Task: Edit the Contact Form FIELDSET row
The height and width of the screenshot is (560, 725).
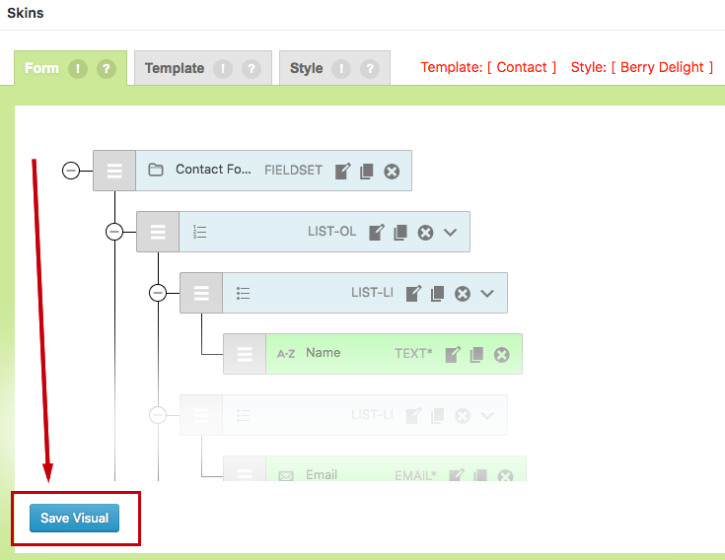Action: pos(343,171)
